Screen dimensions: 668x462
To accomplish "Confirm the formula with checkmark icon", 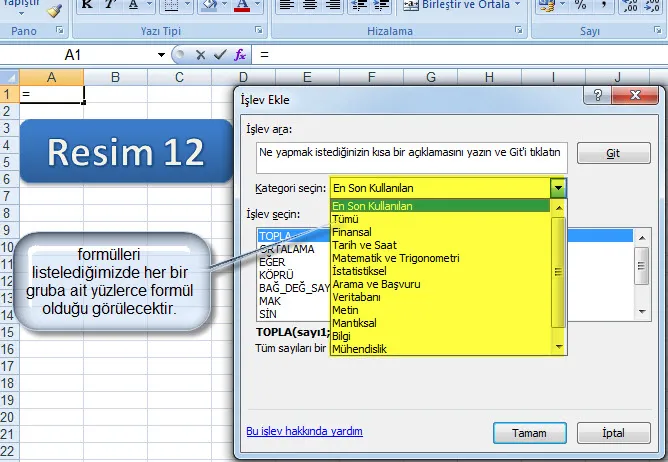I will point(220,54).
